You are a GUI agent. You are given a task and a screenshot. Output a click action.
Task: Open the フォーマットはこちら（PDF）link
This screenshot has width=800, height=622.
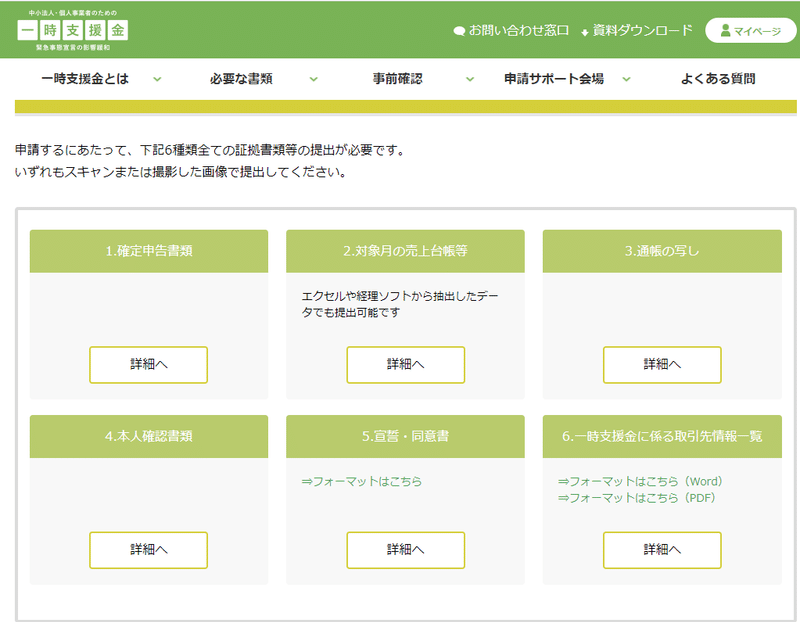[637, 497]
